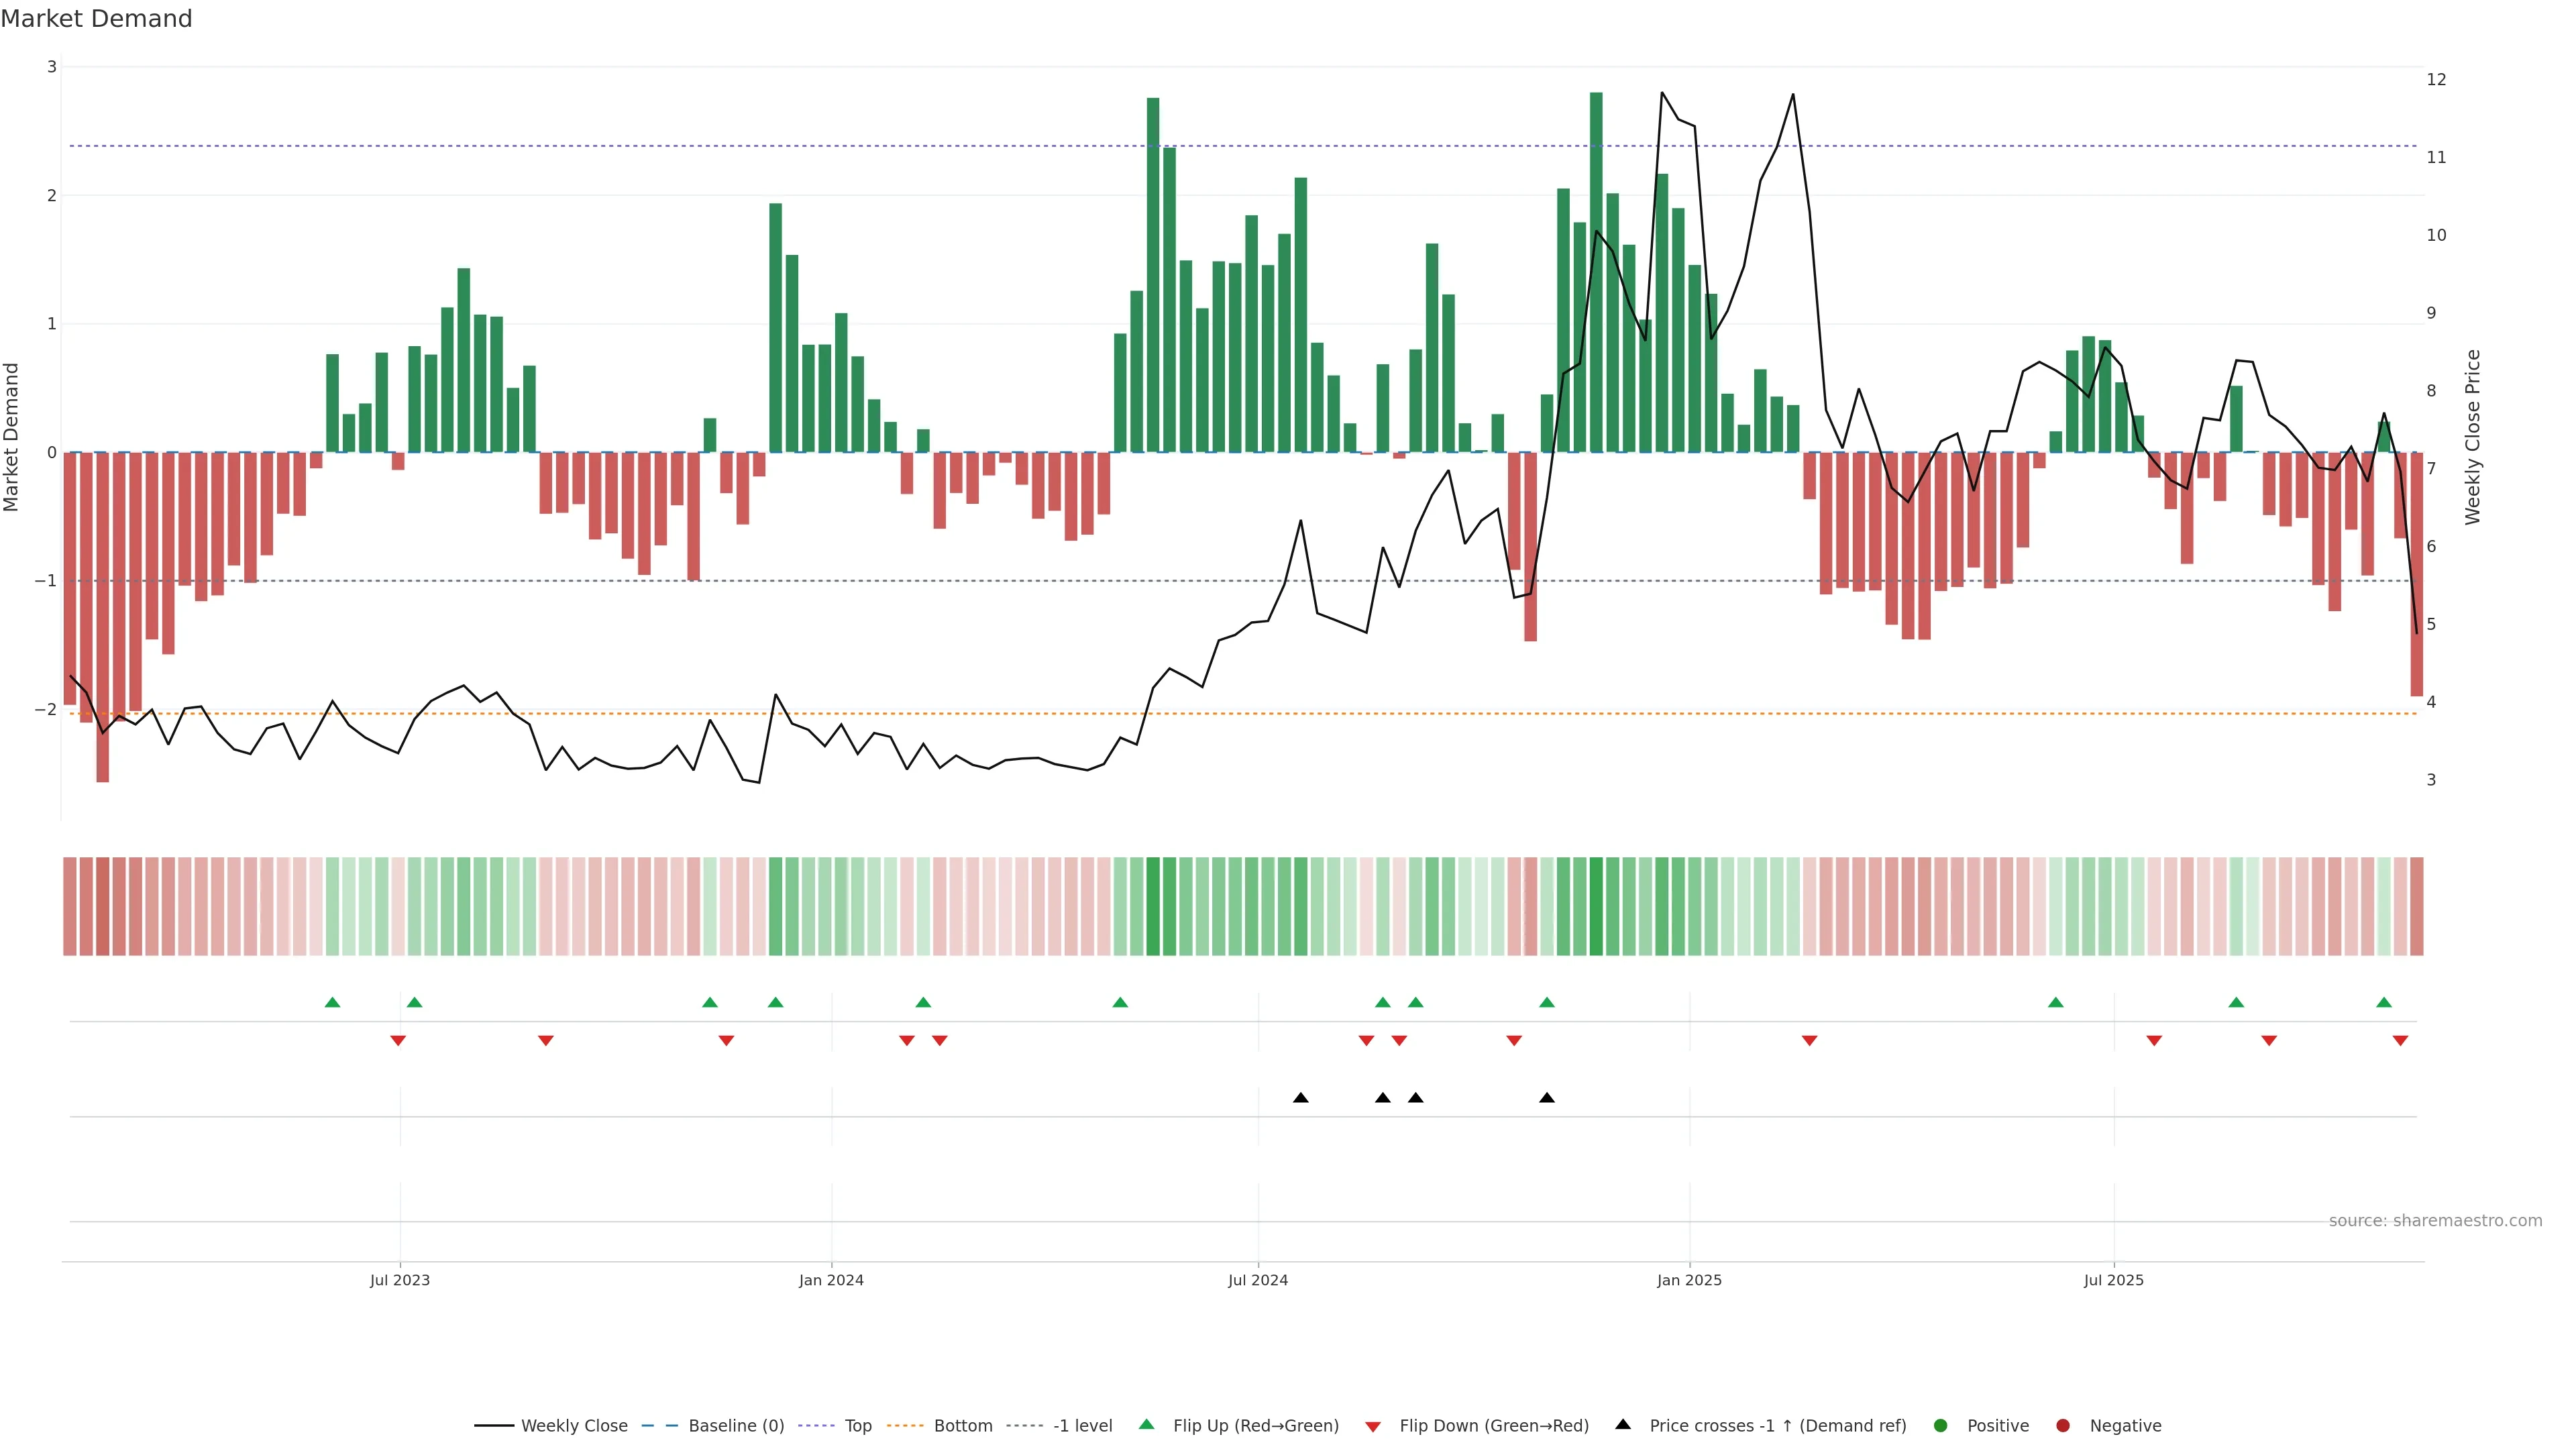The height and width of the screenshot is (1449, 2576).
Task: Click the red Negative legend dot
Action: (2063, 1426)
